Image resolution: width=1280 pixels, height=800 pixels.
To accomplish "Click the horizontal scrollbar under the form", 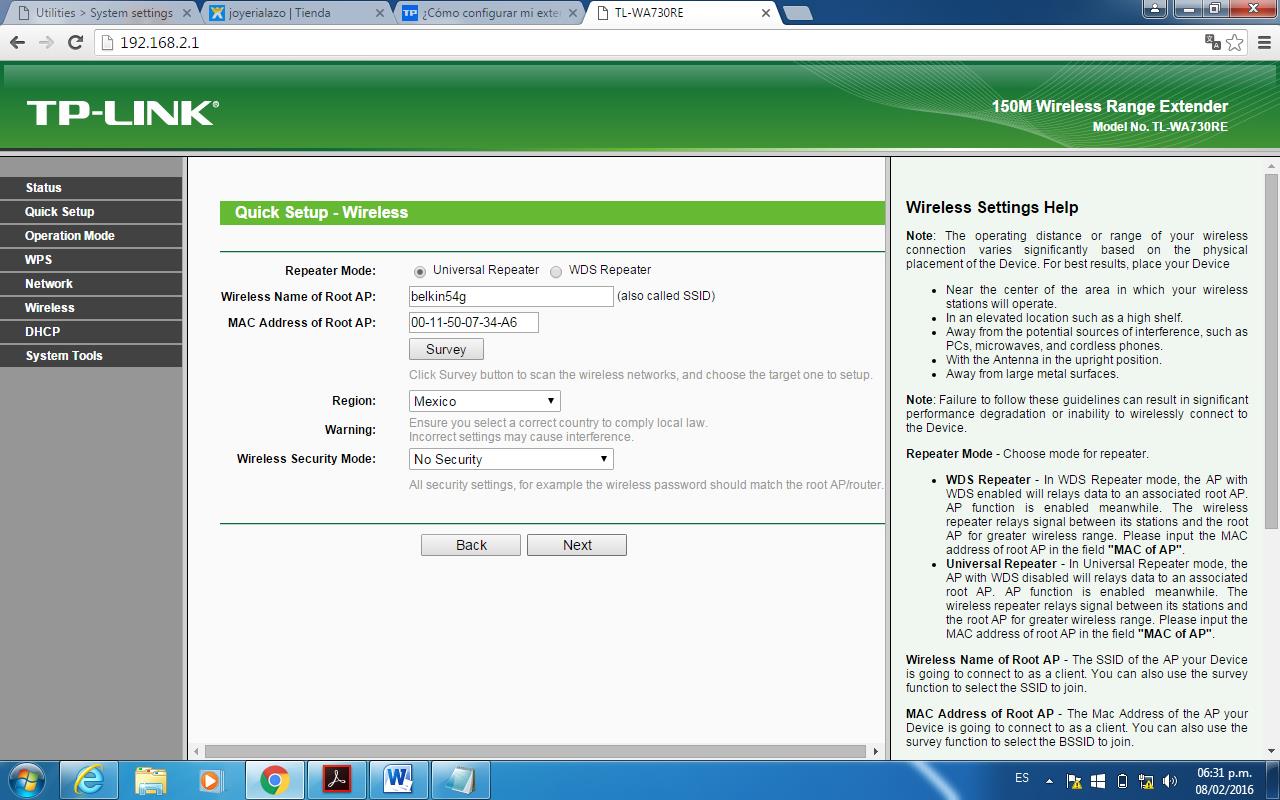I will [535, 751].
